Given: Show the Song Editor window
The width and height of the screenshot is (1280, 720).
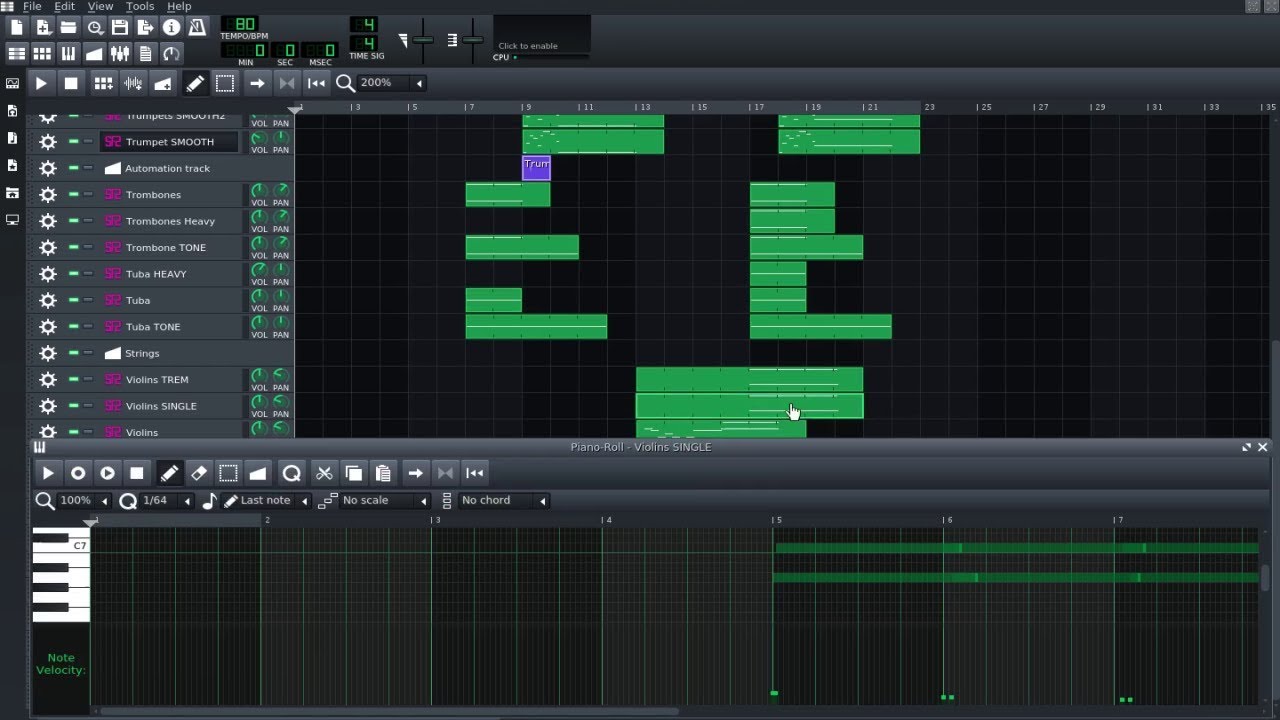Looking at the screenshot, I should 17,53.
